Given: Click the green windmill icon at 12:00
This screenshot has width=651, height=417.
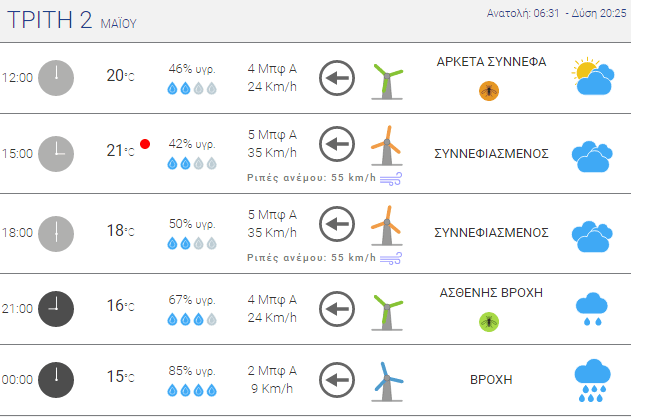Looking at the screenshot, I should point(387,80).
